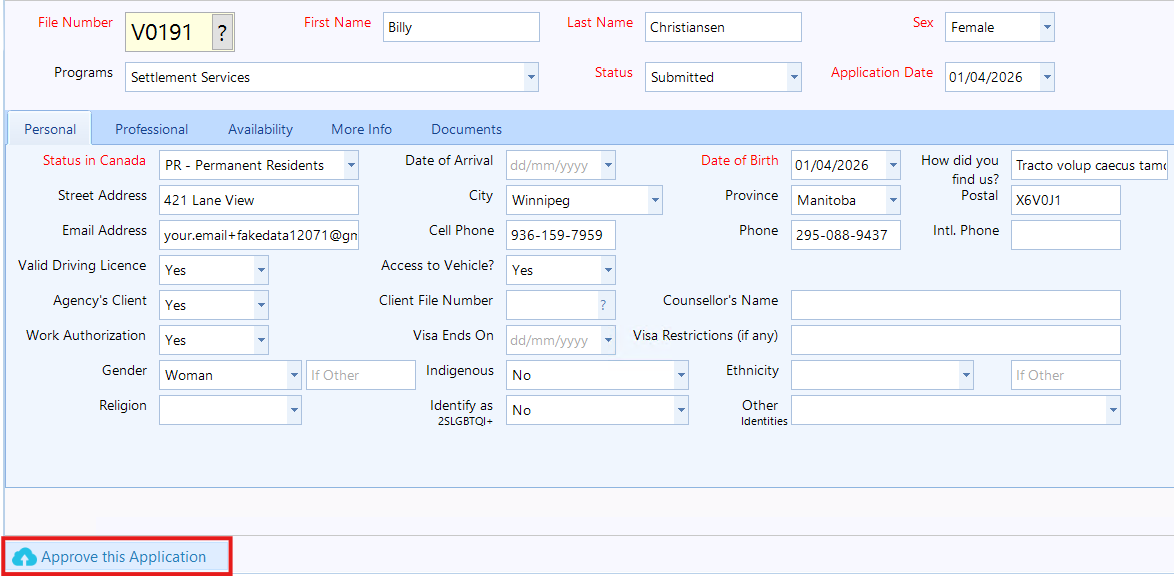This screenshot has height=576, width=1174.
Task: Open the Other Identities dropdown
Action: pyautogui.click(x=1113, y=410)
